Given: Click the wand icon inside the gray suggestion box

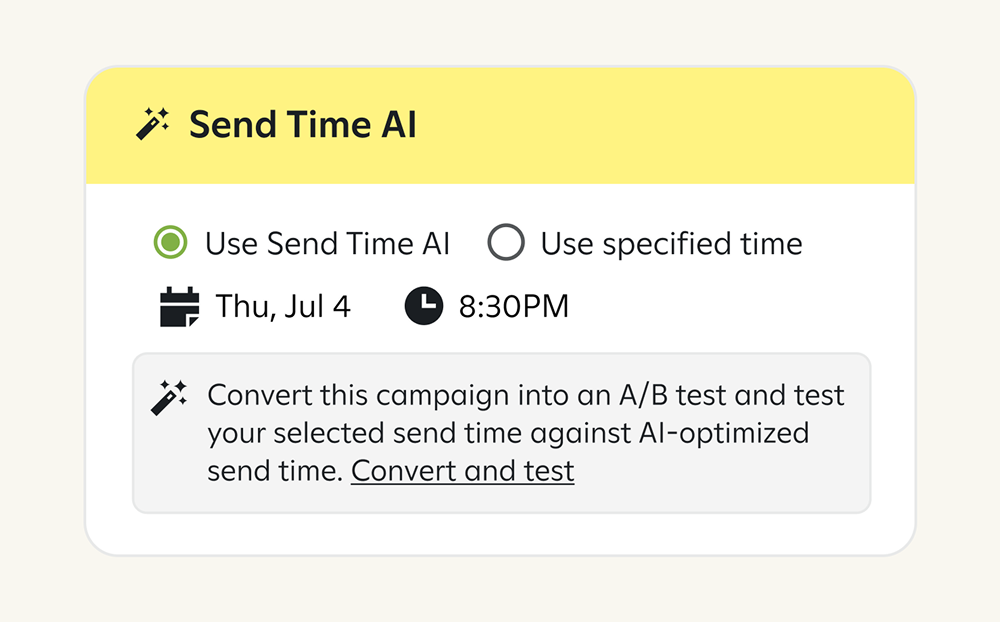Looking at the screenshot, I should click(x=169, y=397).
